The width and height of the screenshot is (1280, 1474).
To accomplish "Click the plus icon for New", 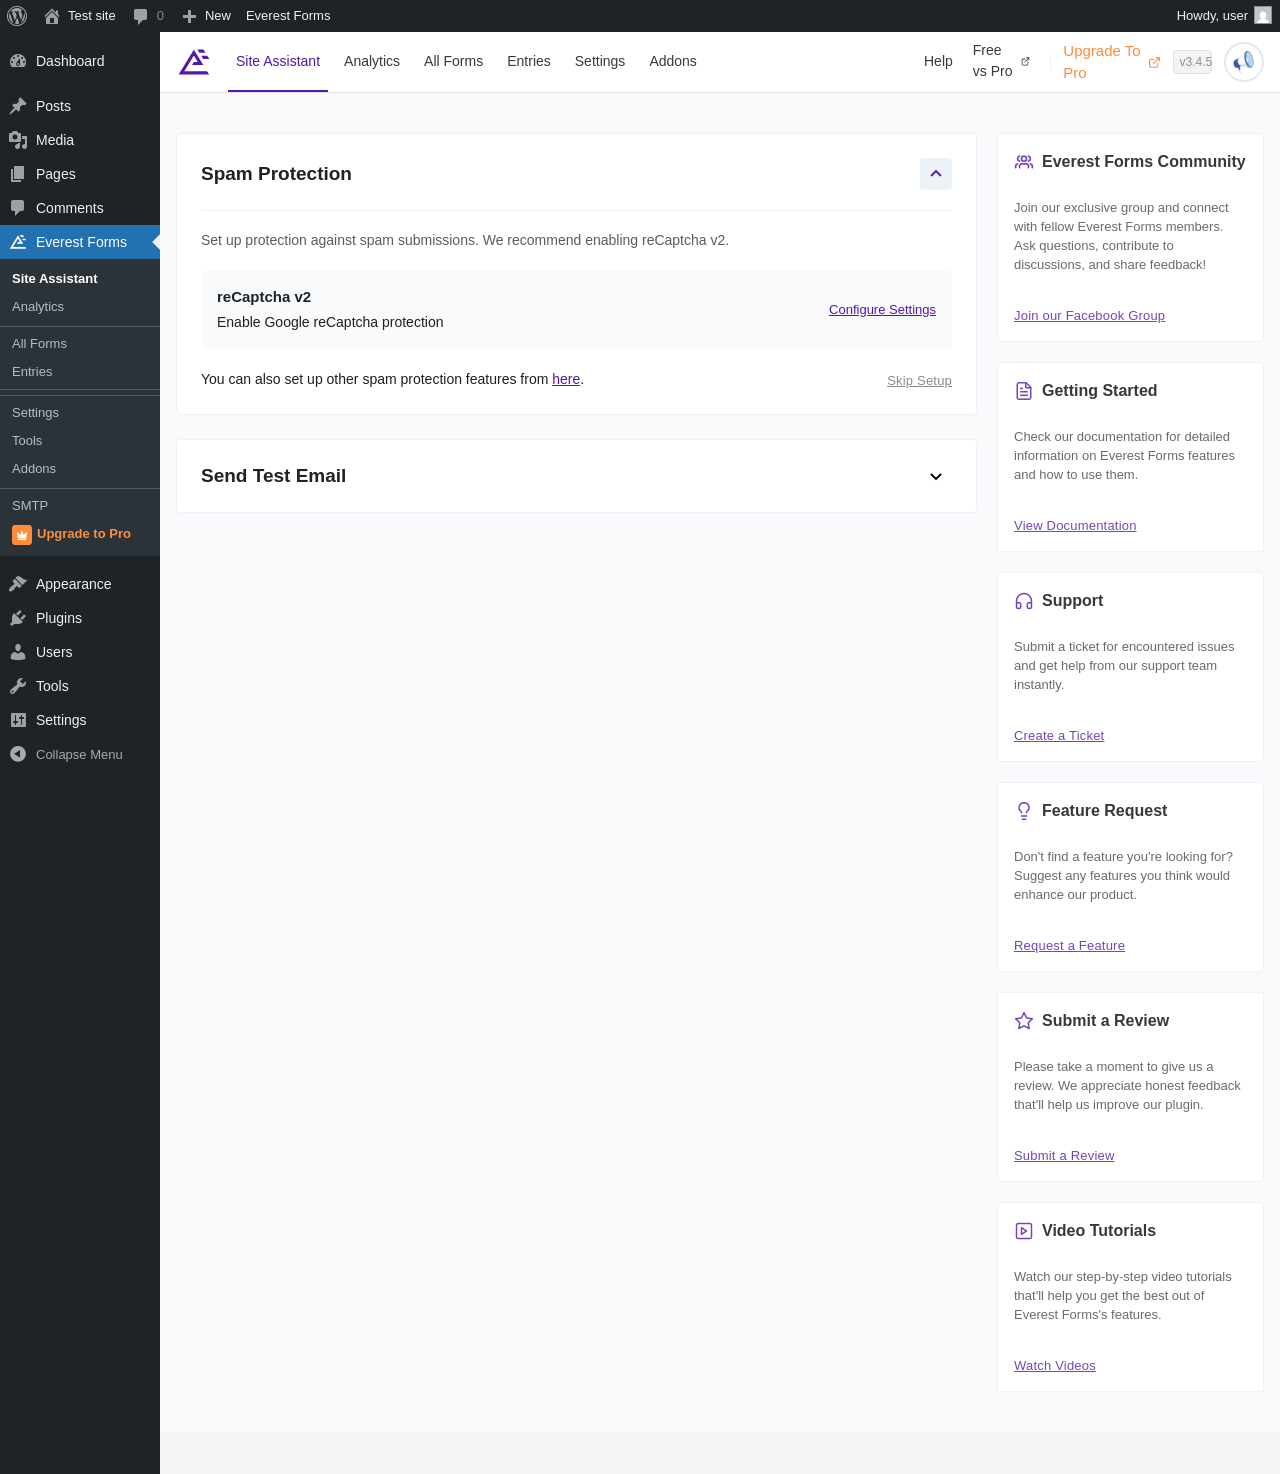I will (x=189, y=16).
